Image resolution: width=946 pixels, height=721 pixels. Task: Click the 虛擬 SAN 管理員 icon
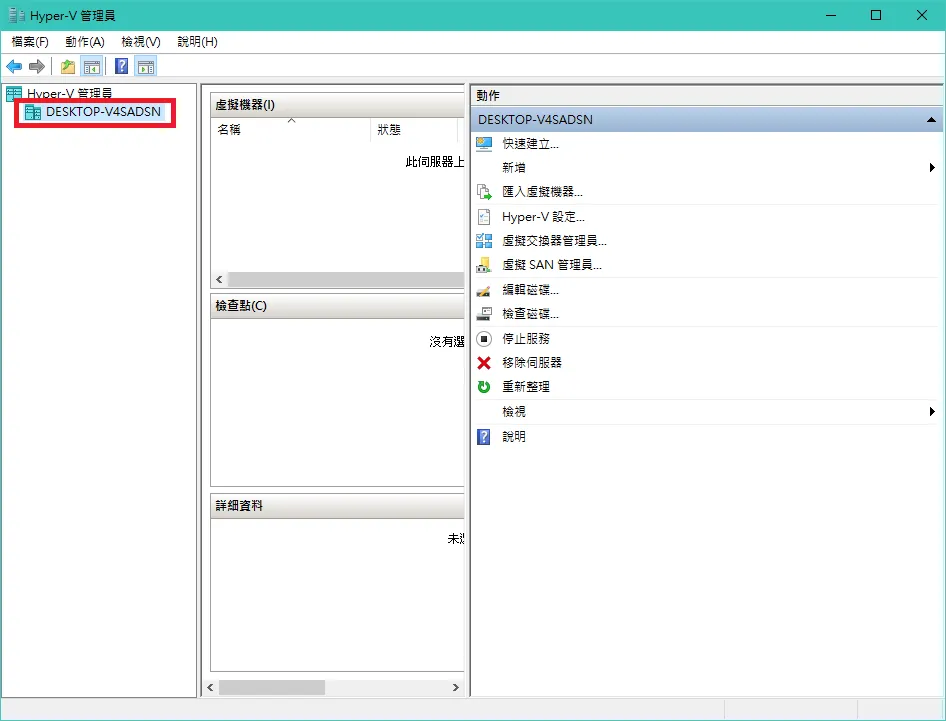[x=484, y=265]
